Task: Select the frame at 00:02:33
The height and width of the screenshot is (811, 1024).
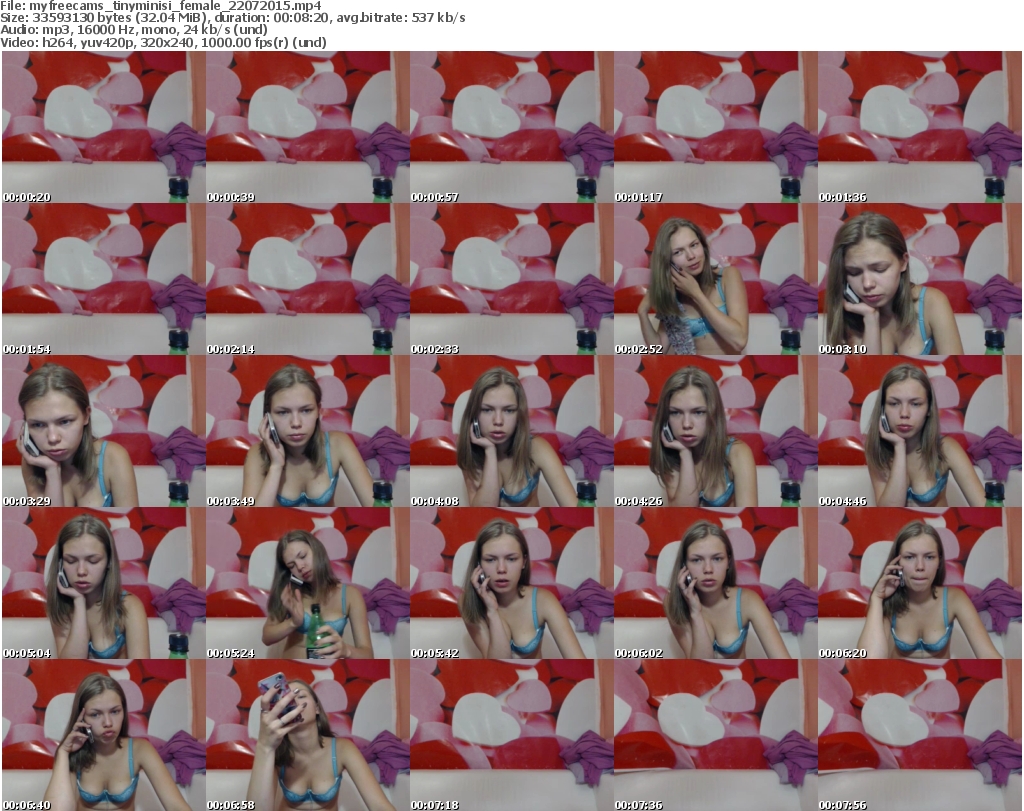Action: coord(511,279)
